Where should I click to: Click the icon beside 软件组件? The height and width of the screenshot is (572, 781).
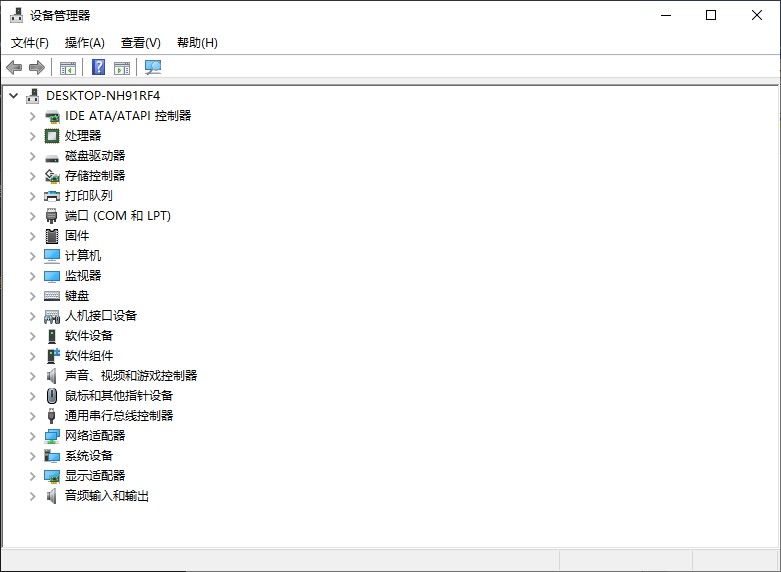(x=52, y=356)
